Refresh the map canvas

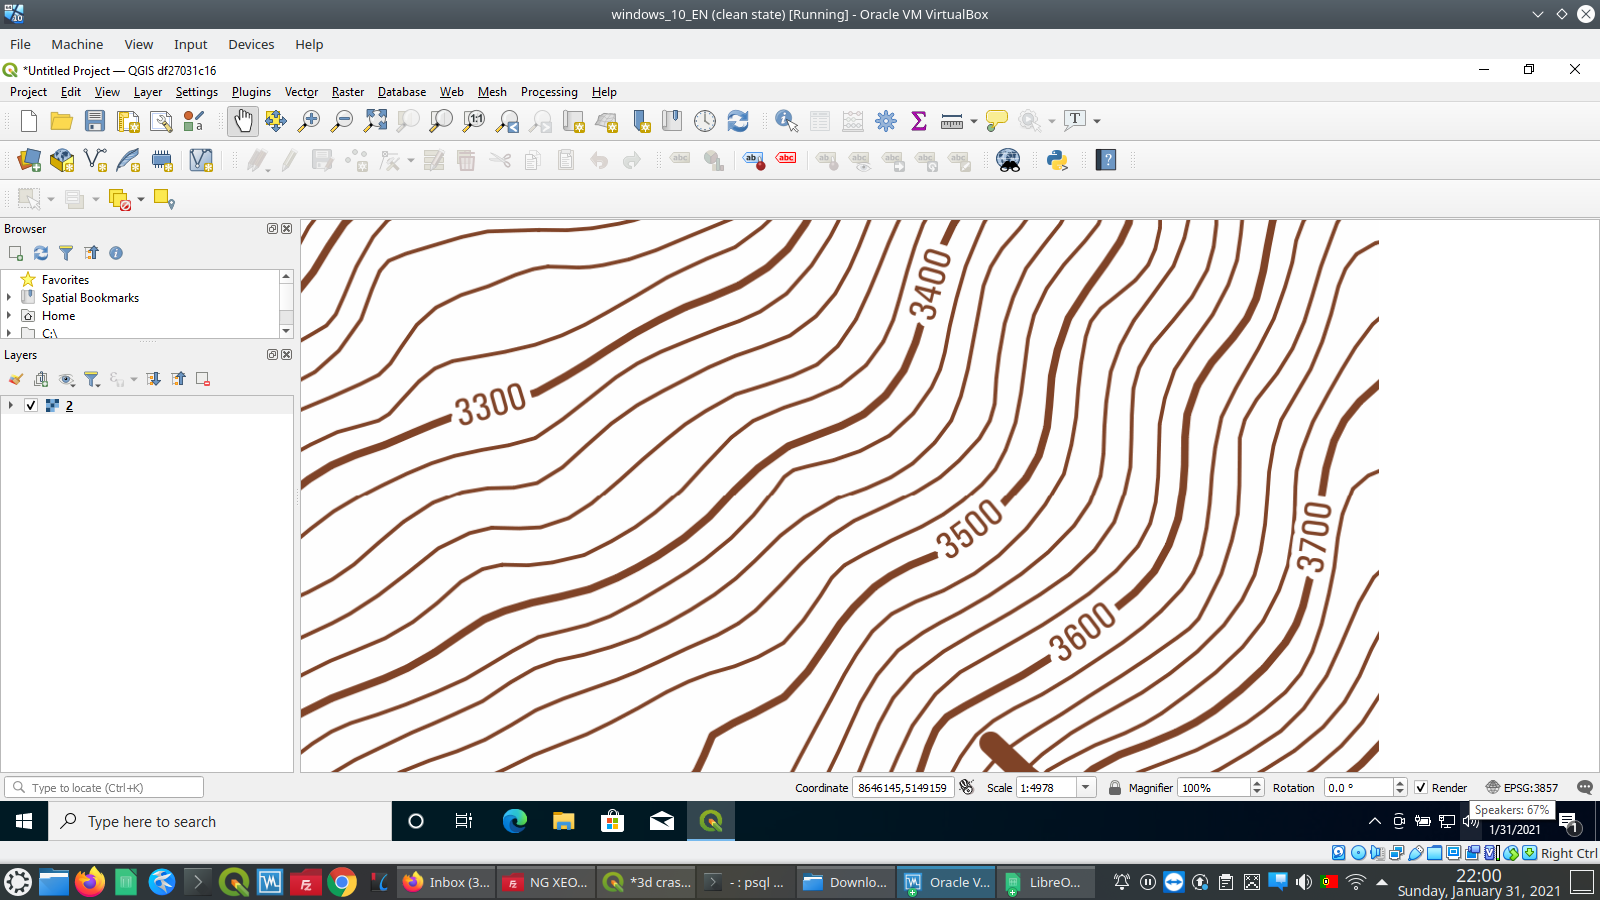click(x=738, y=121)
